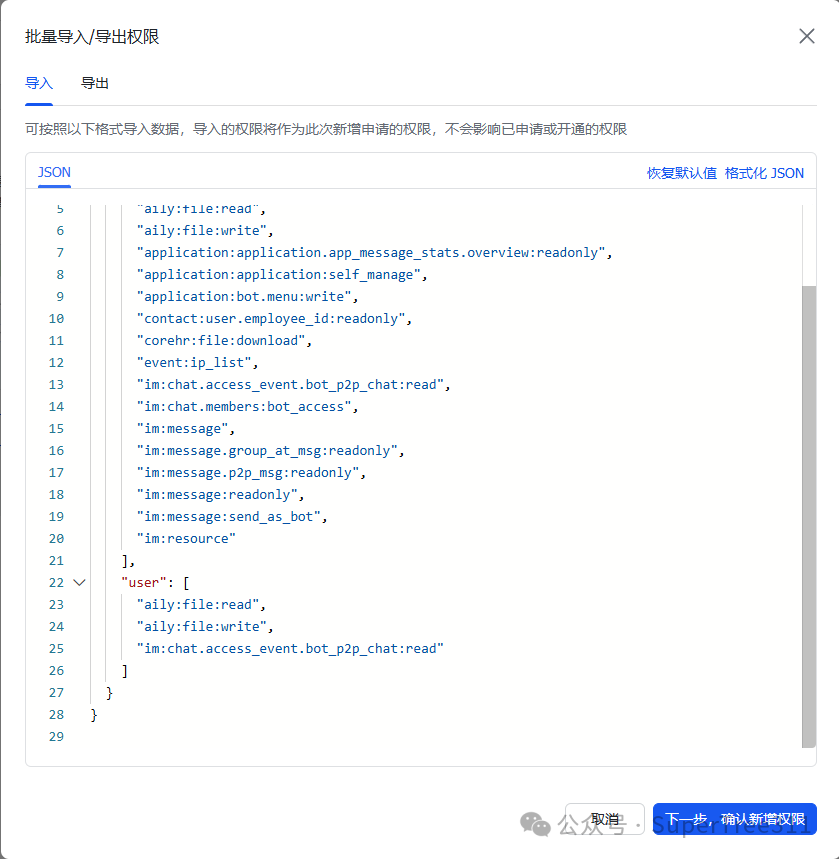Image resolution: width=839 pixels, height=859 pixels.
Task: Click line number 29 in the gutter
Action: coord(56,737)
